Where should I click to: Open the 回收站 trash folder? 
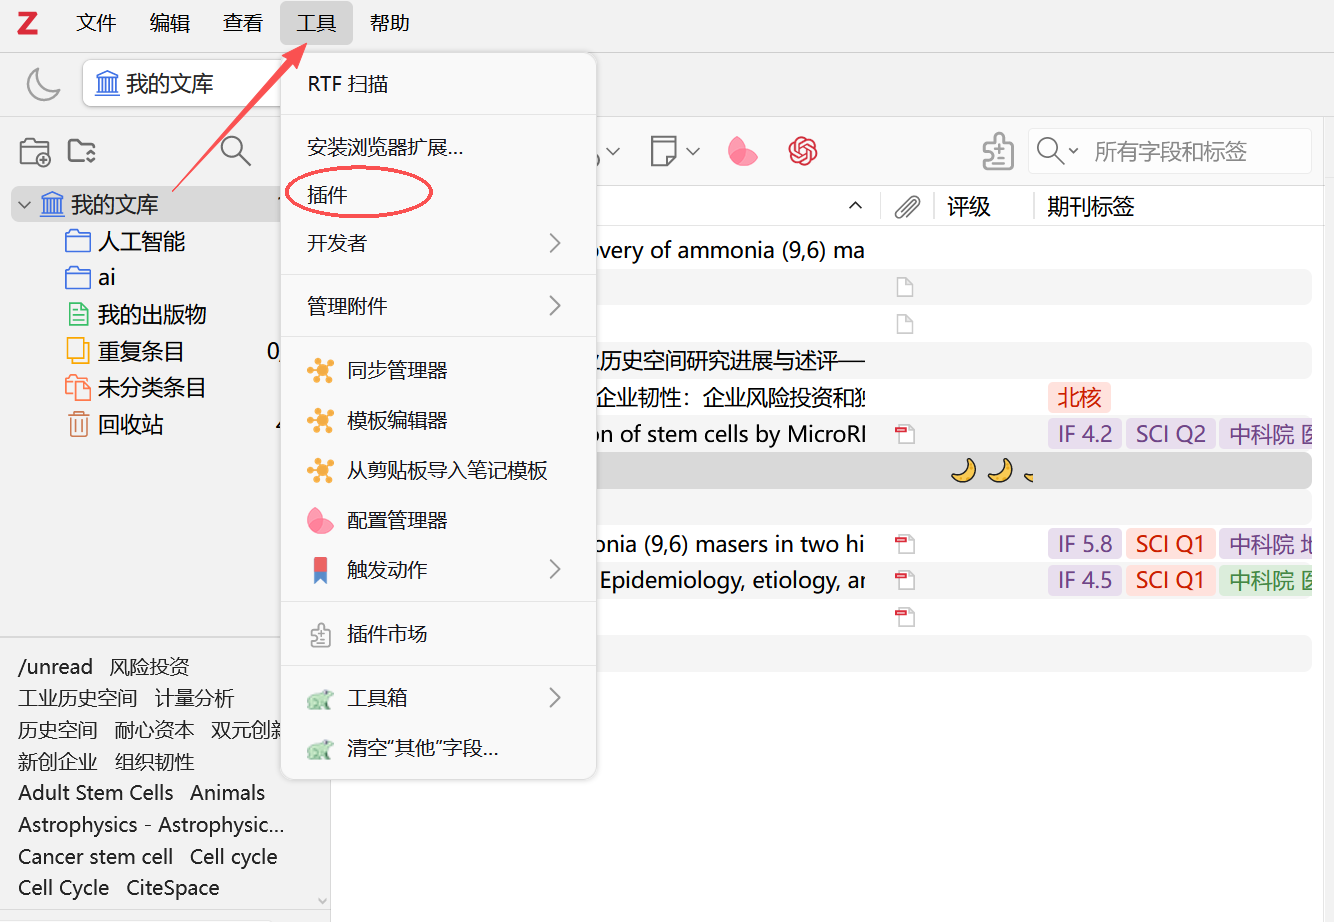click(x=130, y=425)
